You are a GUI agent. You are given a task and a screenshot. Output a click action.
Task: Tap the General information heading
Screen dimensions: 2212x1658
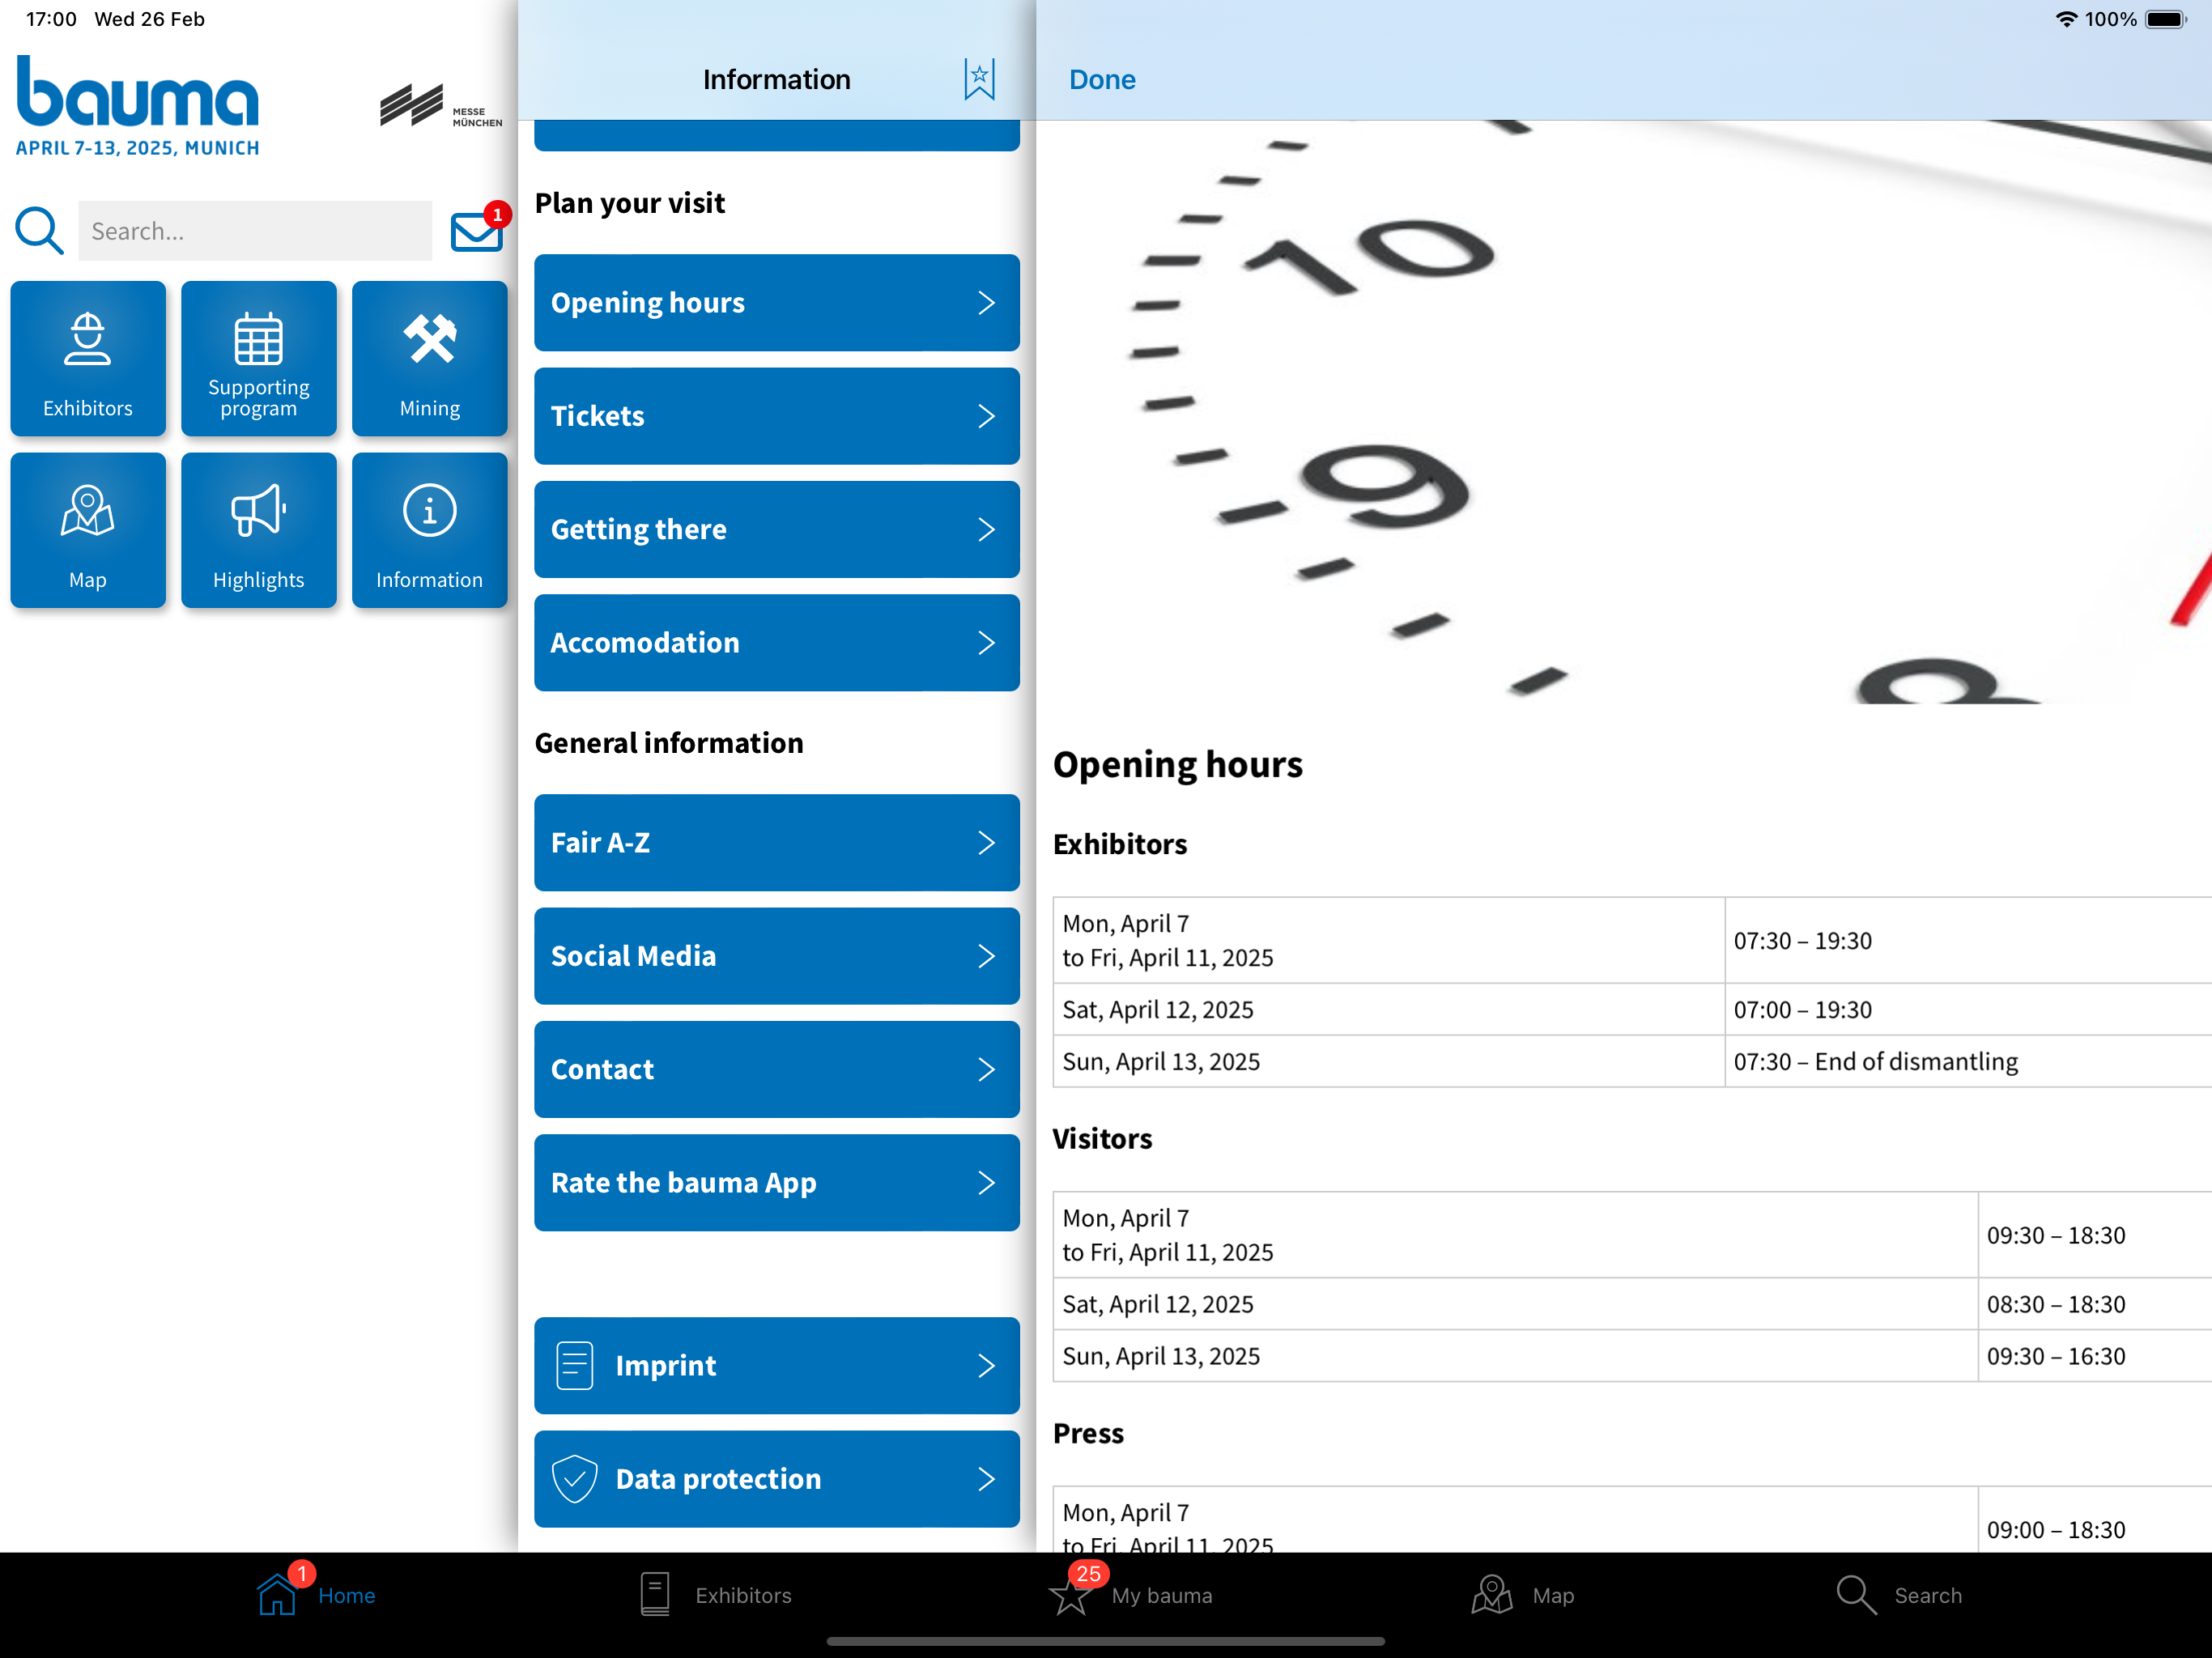pos(669,743)
